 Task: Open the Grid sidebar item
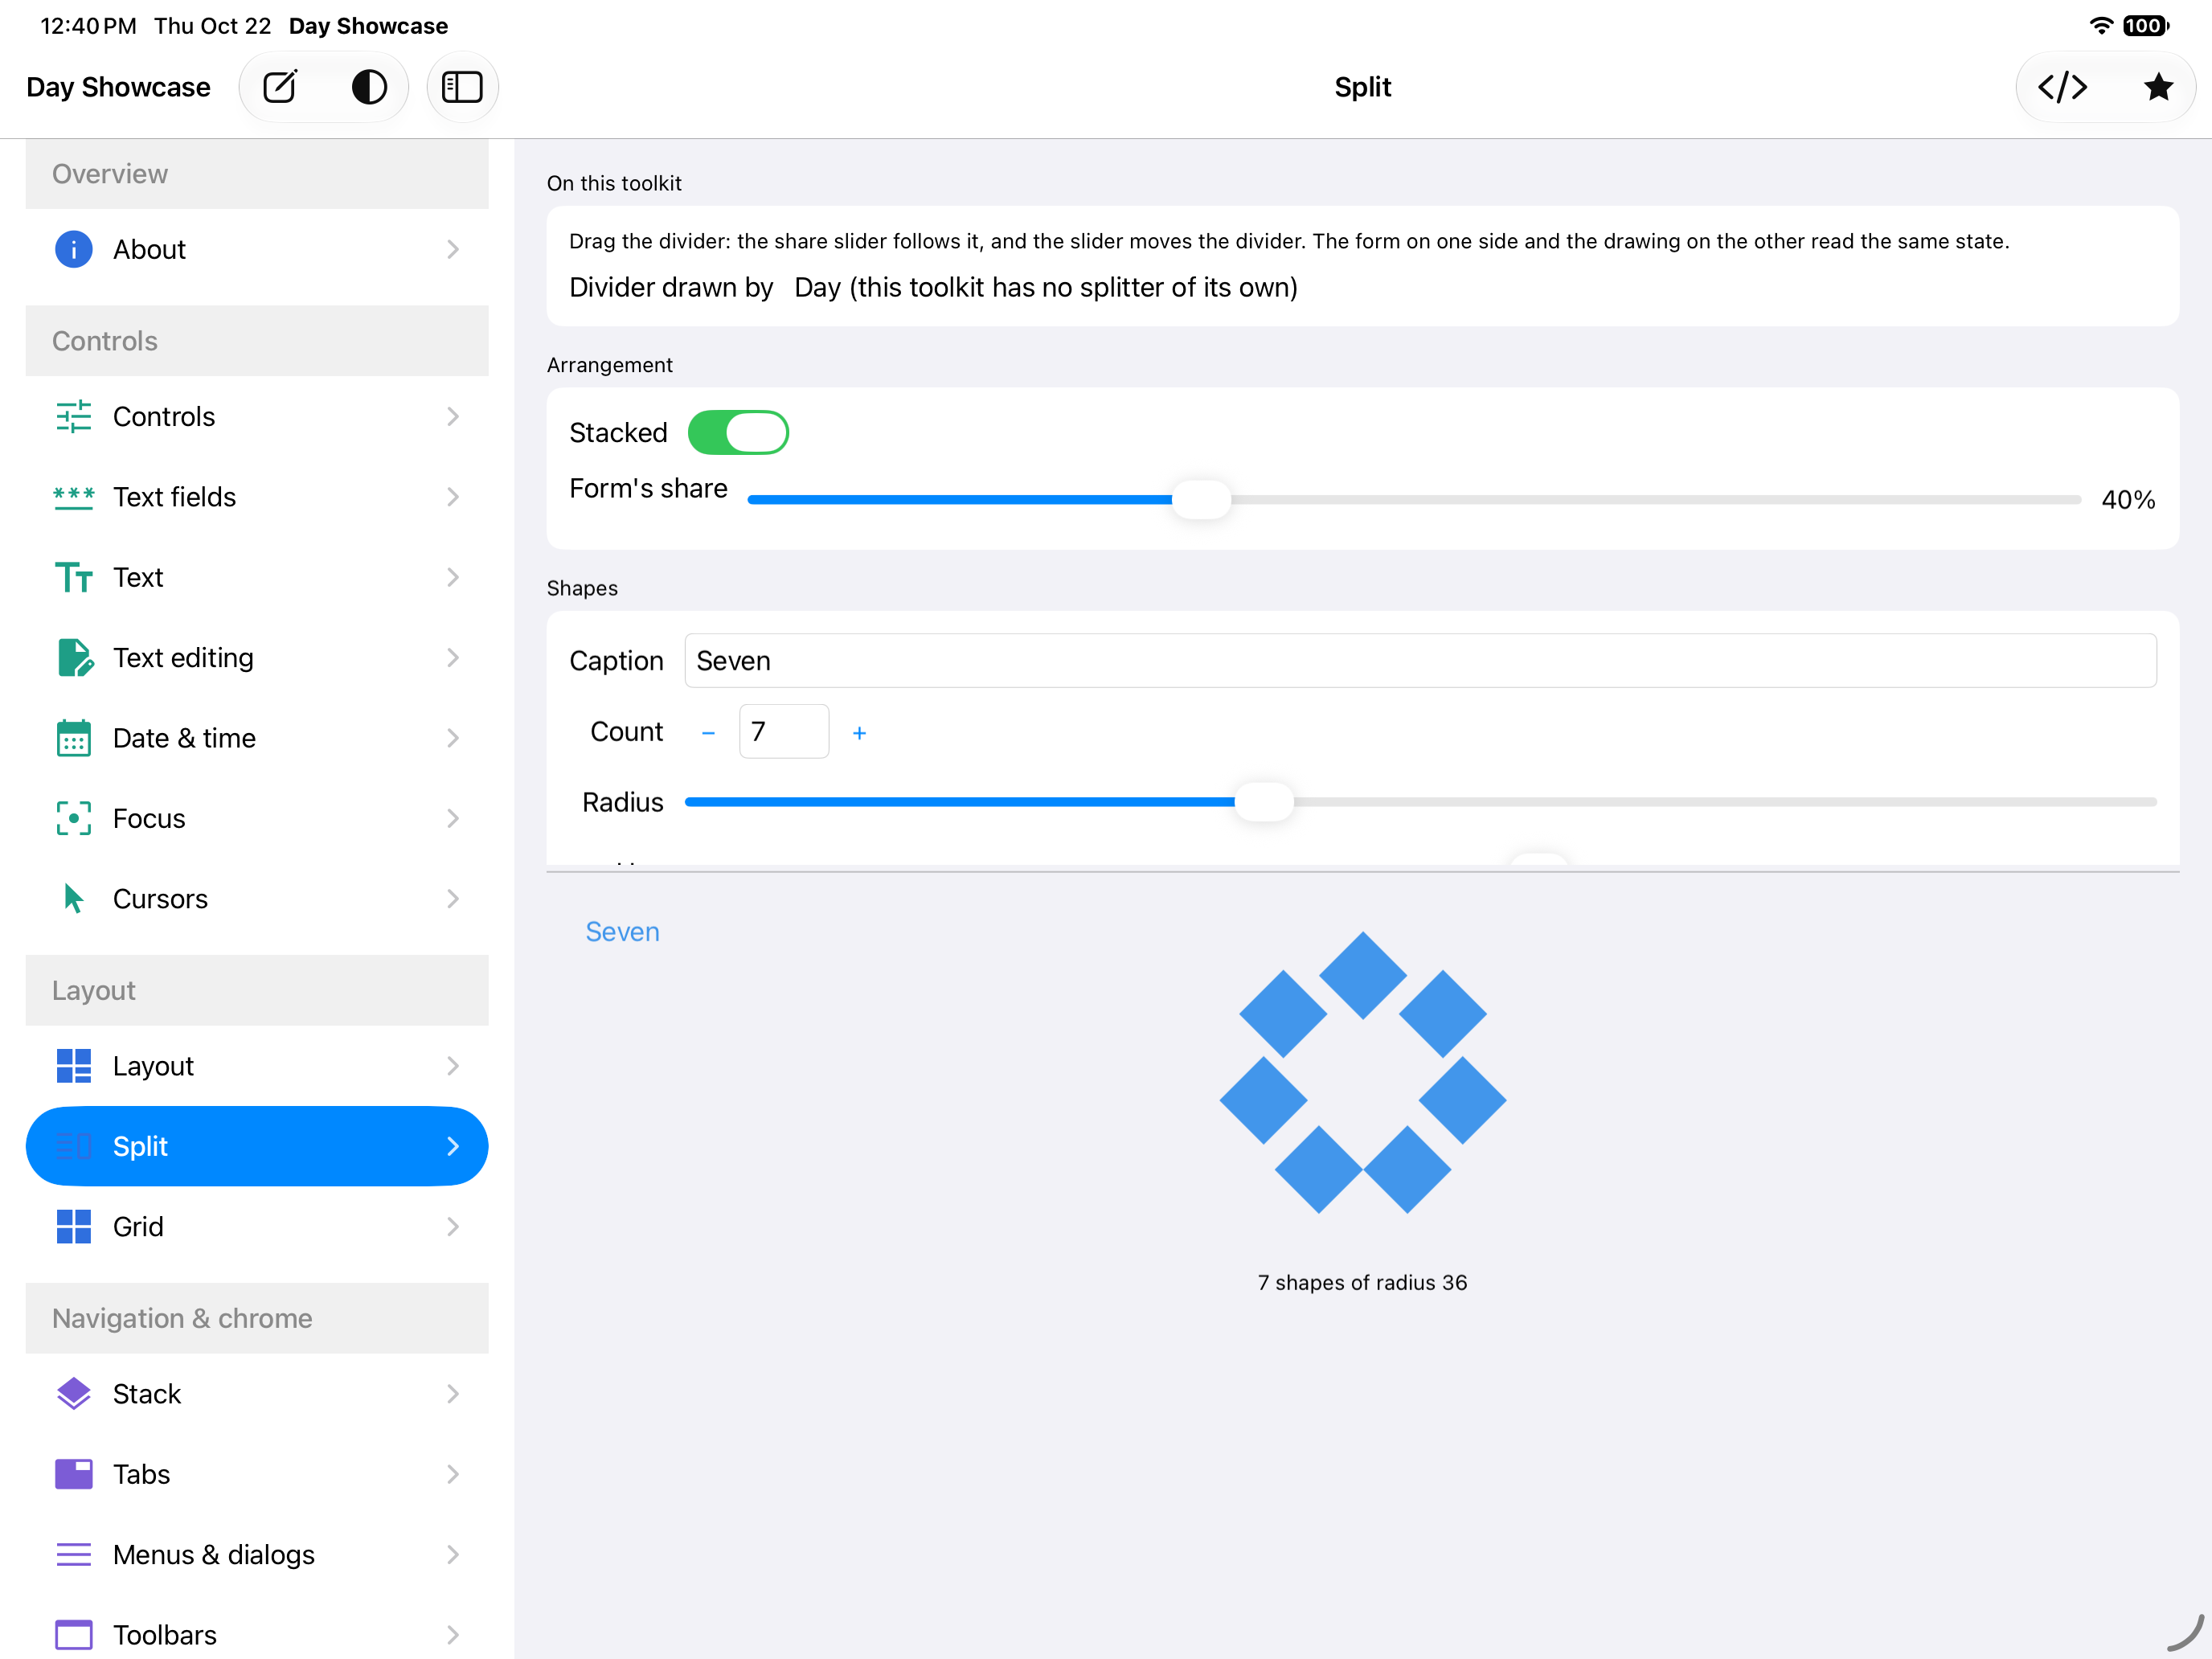pyautogui.click(x=257, y=1226)
